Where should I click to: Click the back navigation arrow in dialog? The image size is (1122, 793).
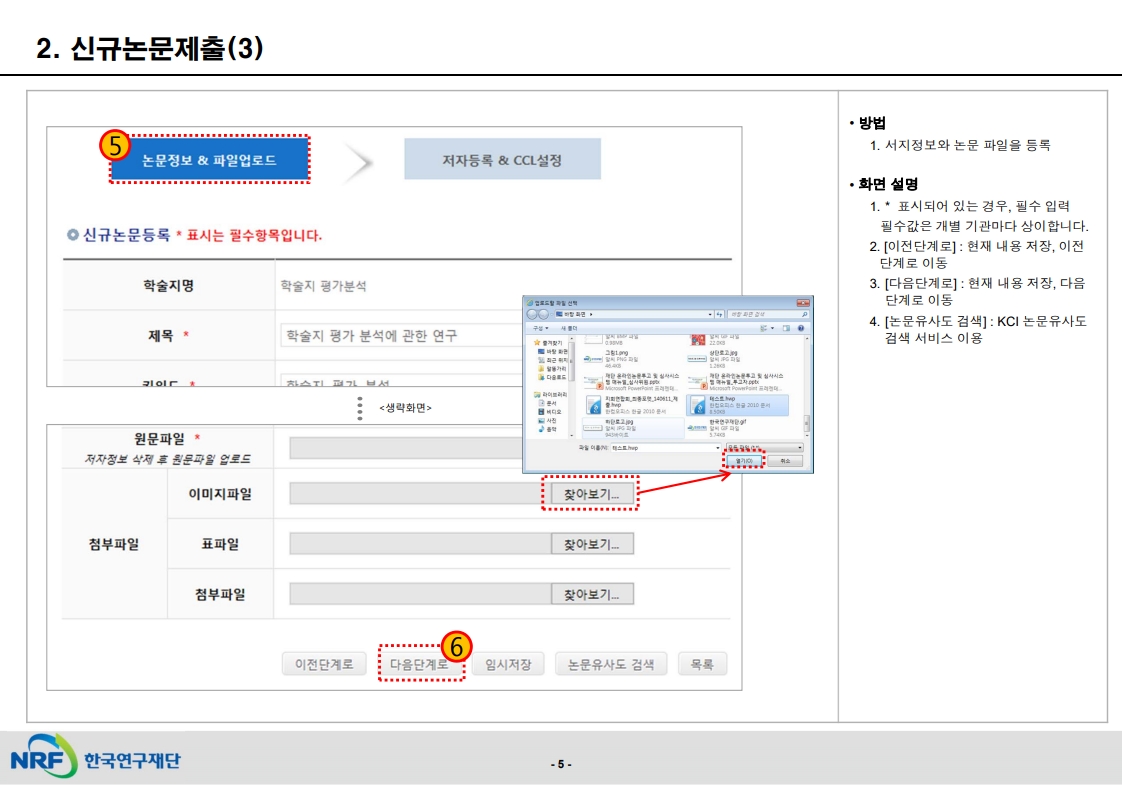(x=532, y=314)
